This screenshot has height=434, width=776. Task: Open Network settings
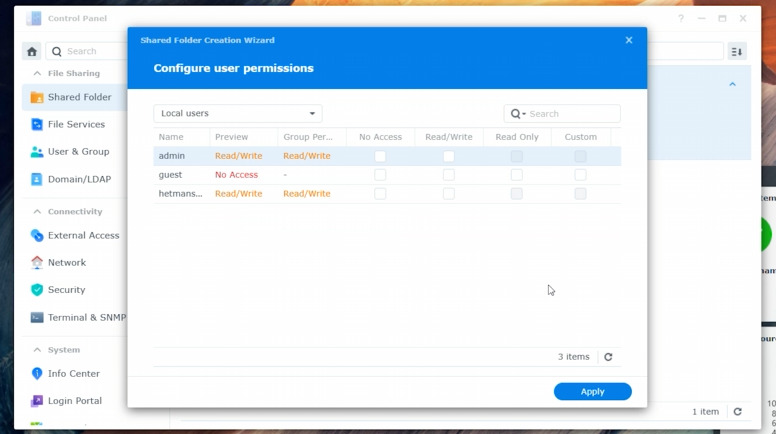pyautogui.click(x=67, y=262)
